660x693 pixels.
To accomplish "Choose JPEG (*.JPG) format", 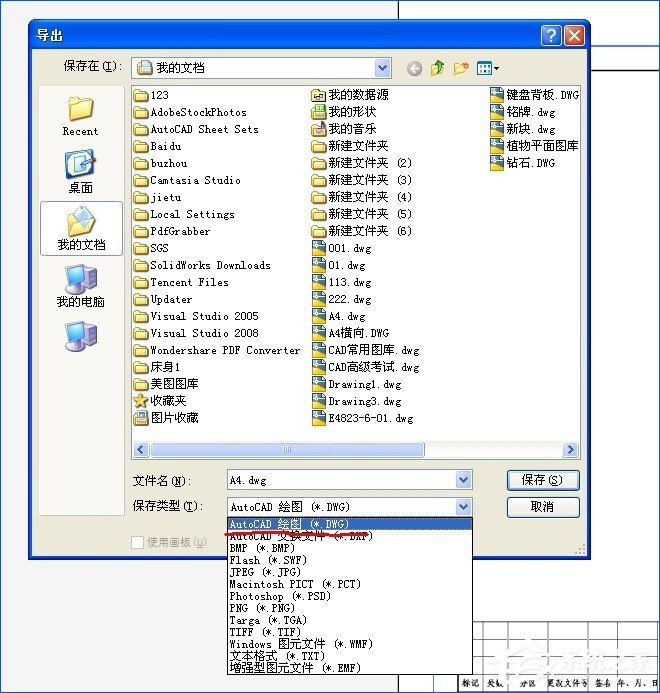I will click(x=350, y=572).
